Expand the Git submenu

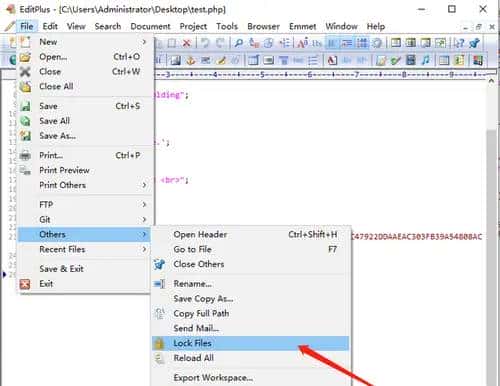coord(85,219)
